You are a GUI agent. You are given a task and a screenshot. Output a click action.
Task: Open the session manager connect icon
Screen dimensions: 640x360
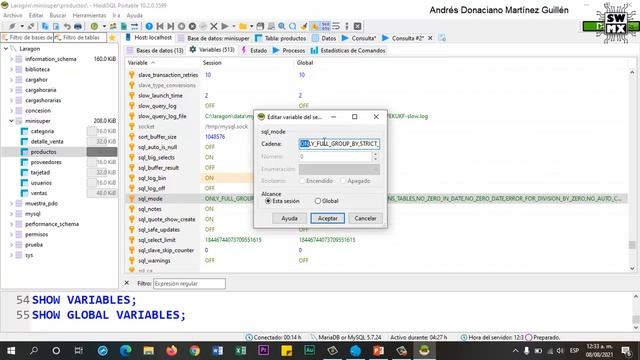coord(12,26)
